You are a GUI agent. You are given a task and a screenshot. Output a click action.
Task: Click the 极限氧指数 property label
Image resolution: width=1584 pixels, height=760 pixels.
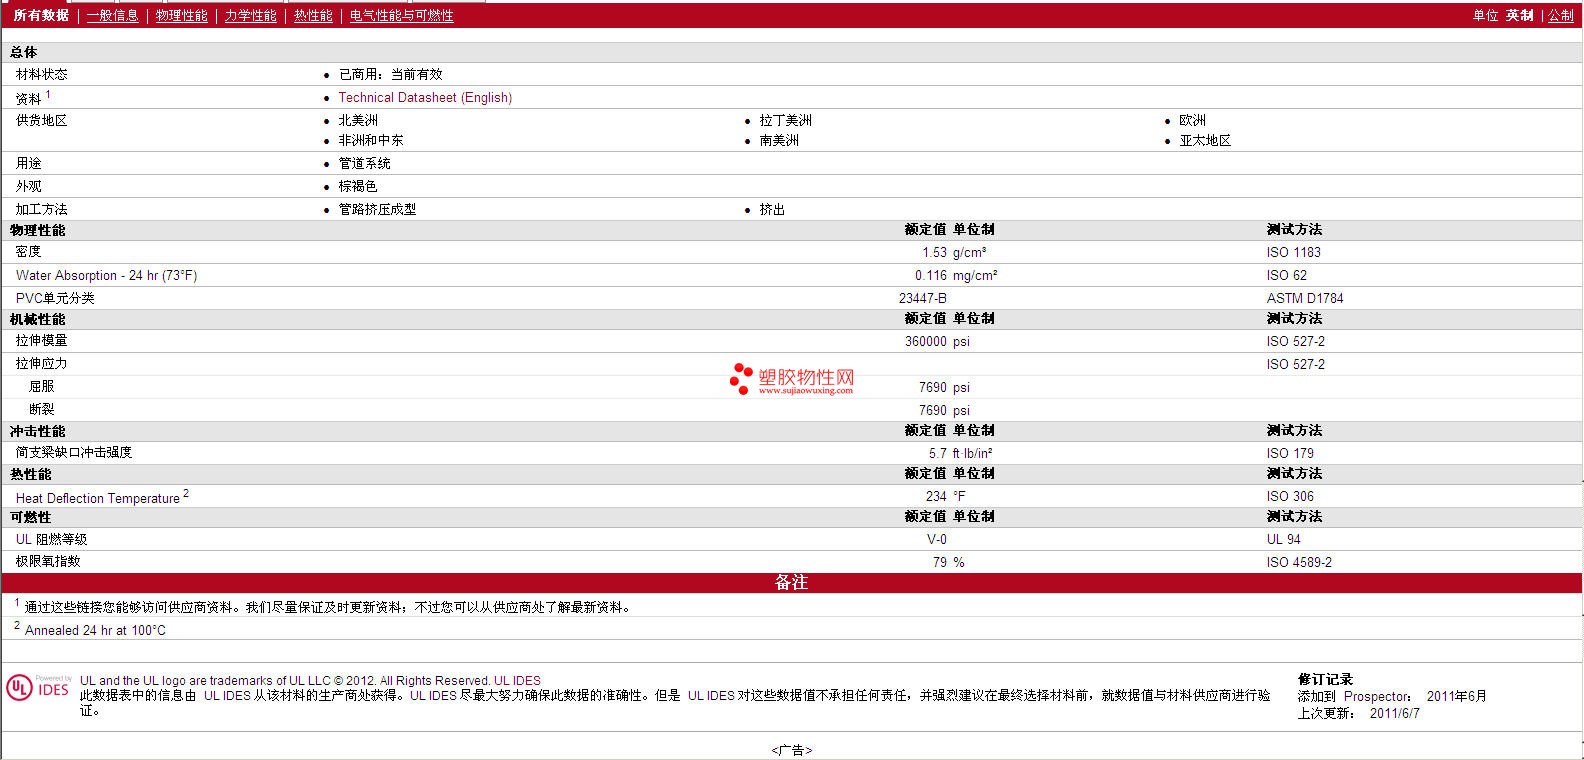coord(48,561)
